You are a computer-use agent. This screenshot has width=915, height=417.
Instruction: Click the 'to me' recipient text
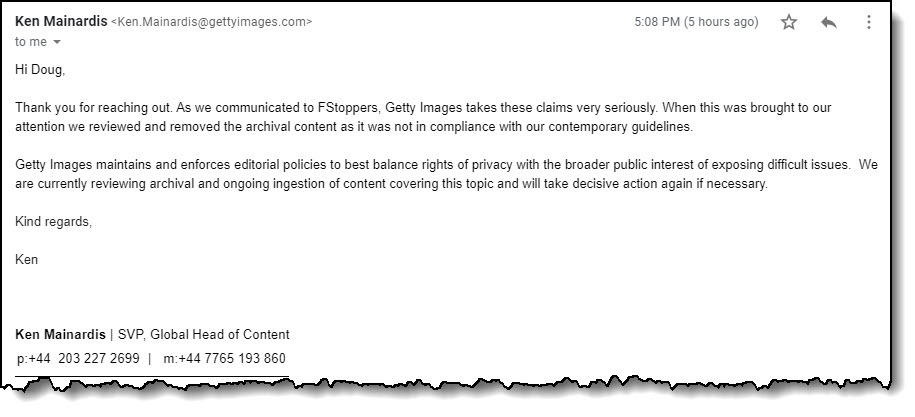pyautogui.click(x=31, y=42)
